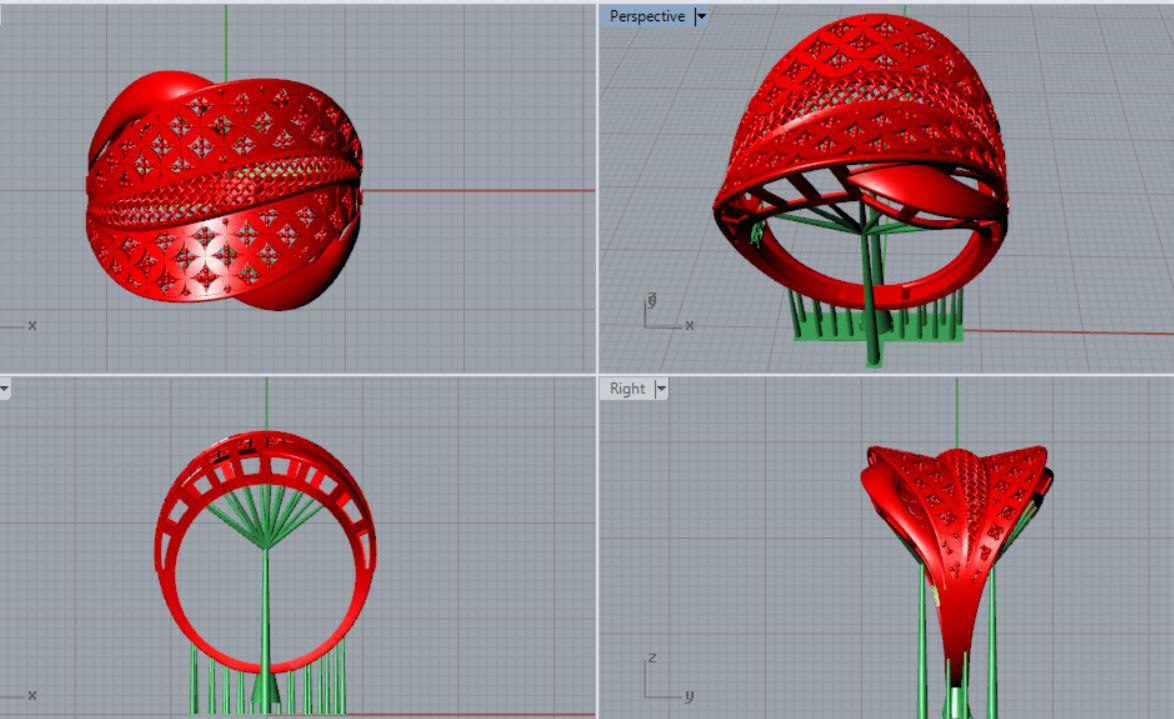Click the Perspective viewport title
This screenshot has height=719, width=1174.
point(647,17)
